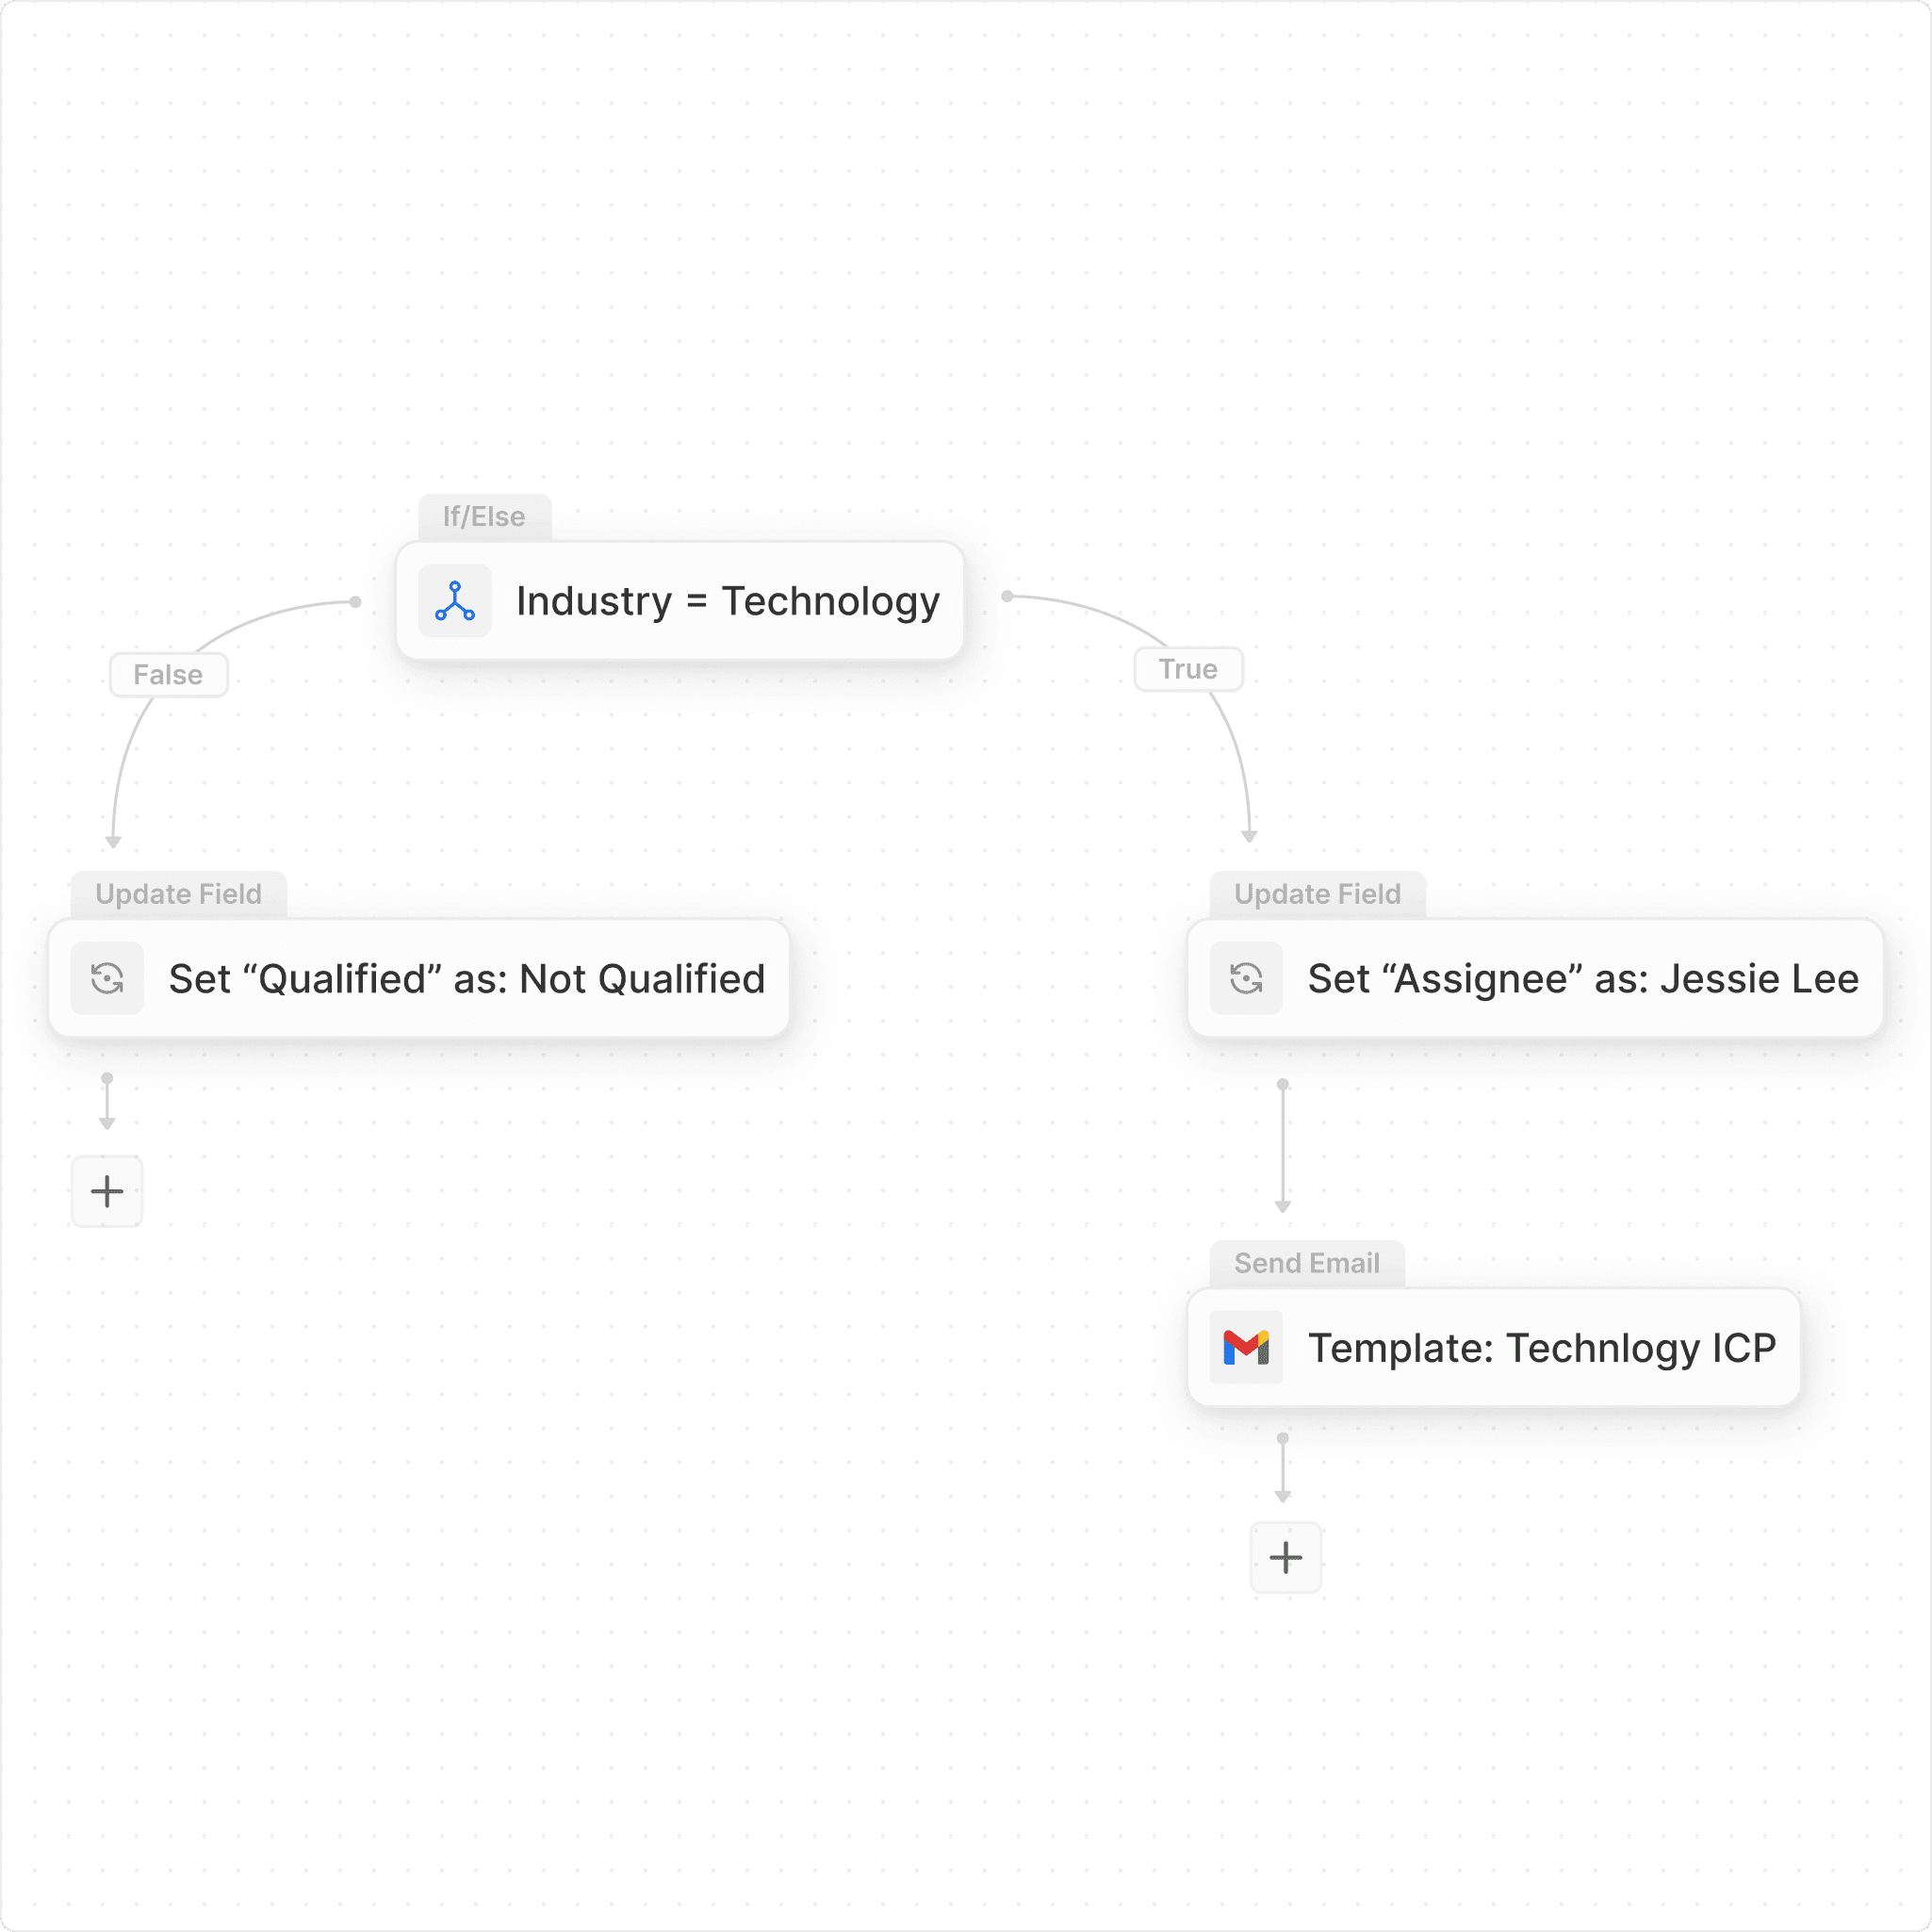Add step below Not Qualified branch

tap(107, 1191)
